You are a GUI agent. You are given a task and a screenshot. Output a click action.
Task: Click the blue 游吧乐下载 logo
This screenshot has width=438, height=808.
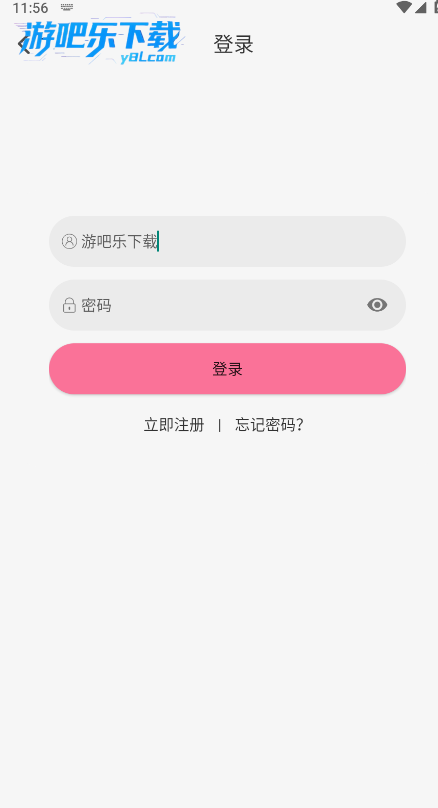100,39
